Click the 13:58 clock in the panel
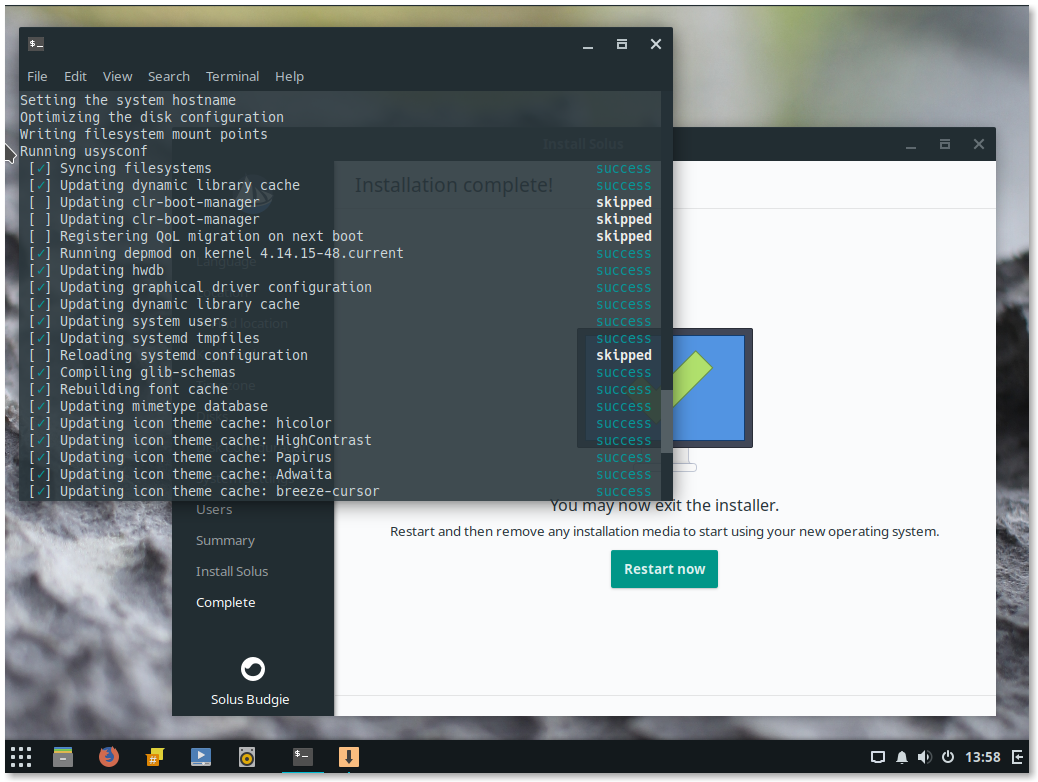The image size is (1038, 782). click(982, 757)
